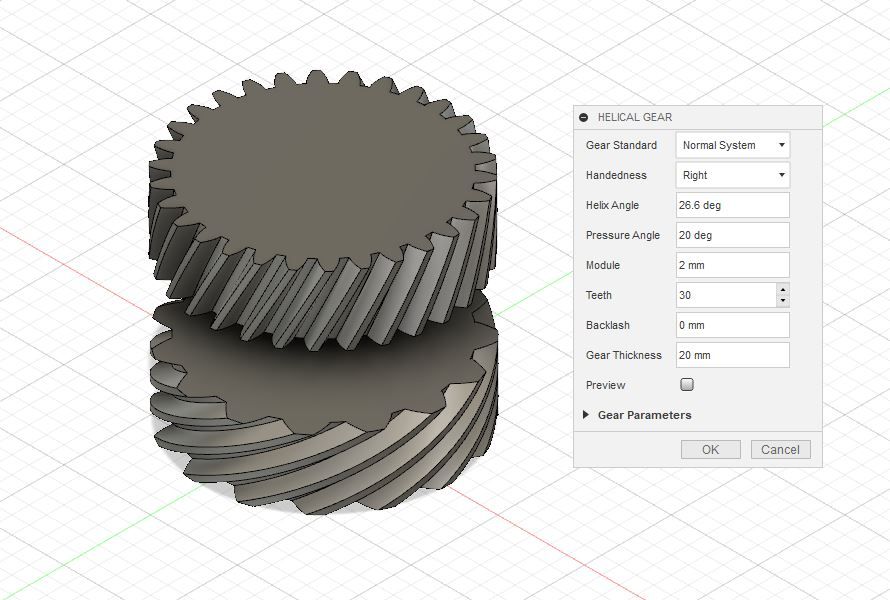
Task: Click the Backlash input field
Action: click(x=732, y=325)
